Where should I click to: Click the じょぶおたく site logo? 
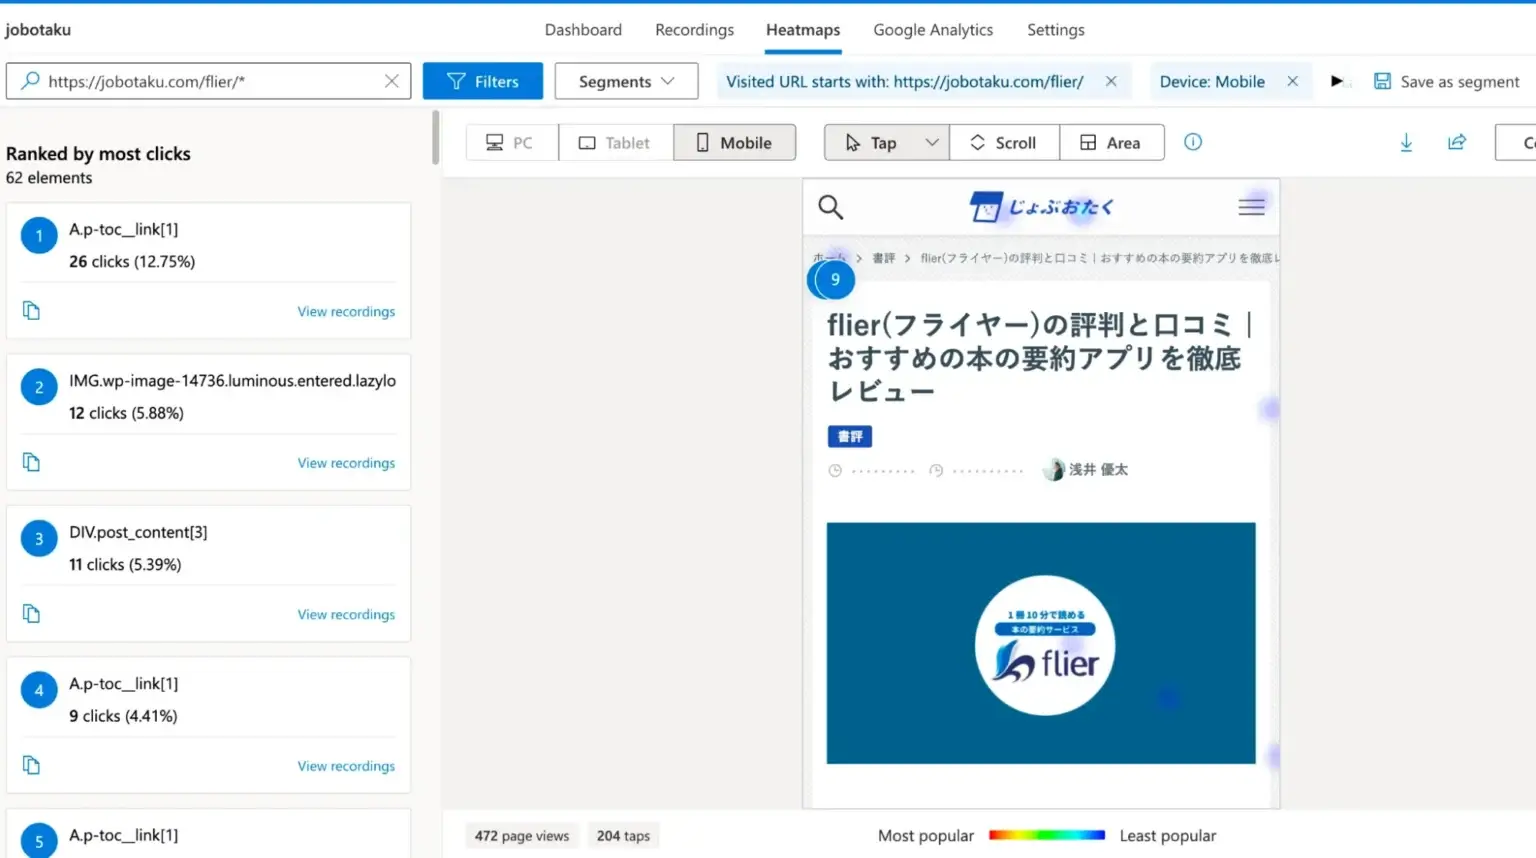[1041, 207]
